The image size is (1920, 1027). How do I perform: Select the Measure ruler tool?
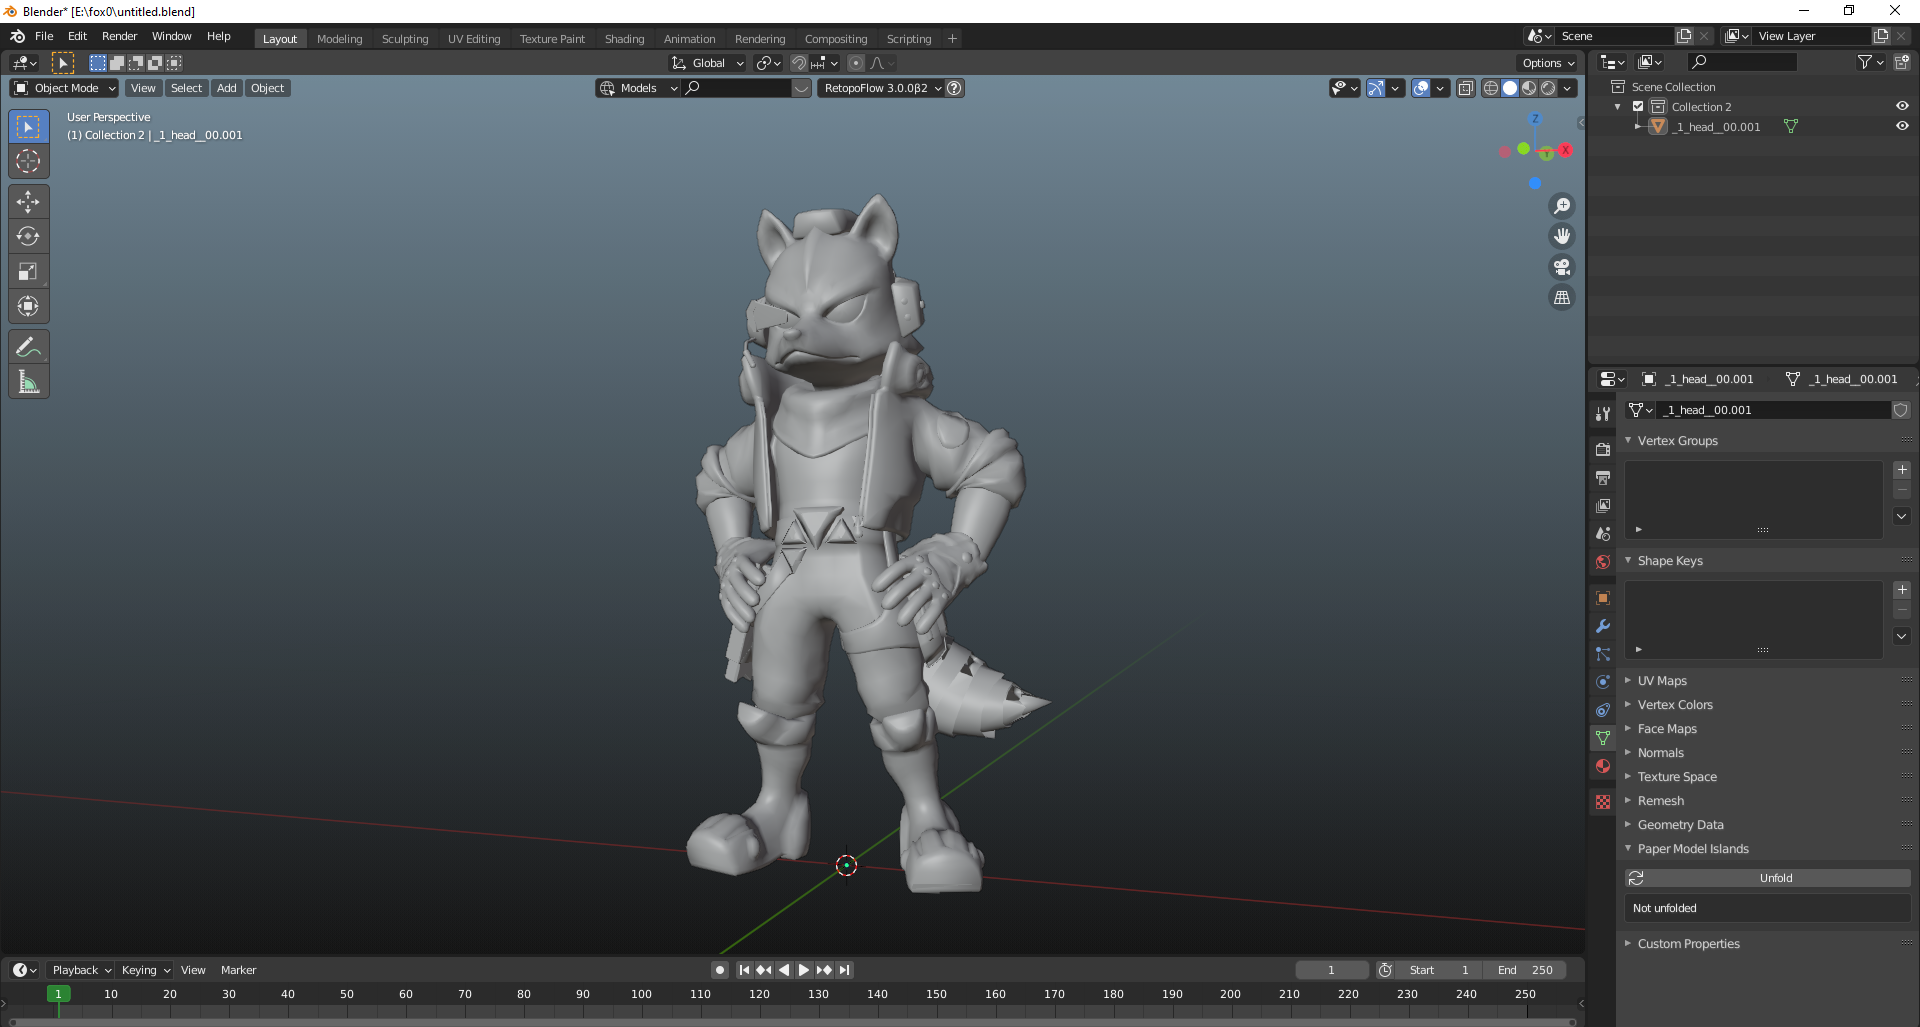28,382
